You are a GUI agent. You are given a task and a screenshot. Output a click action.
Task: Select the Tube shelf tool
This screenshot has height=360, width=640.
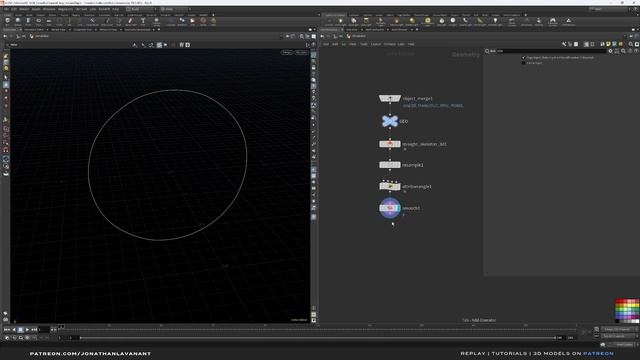click(x=28, y=21)
